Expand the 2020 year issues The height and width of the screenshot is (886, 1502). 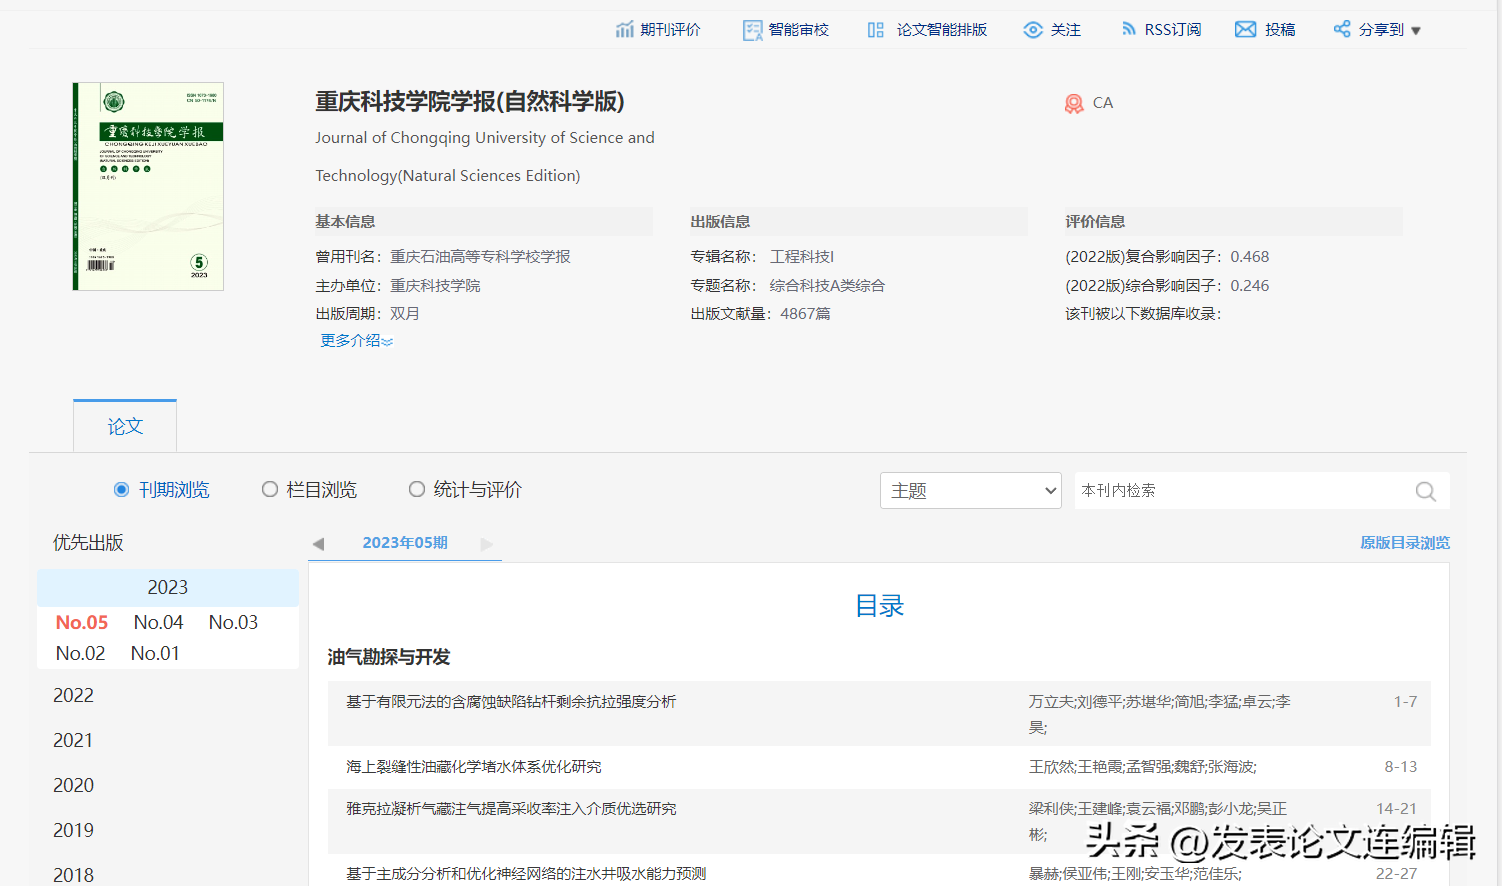click(x=73, y=786)
